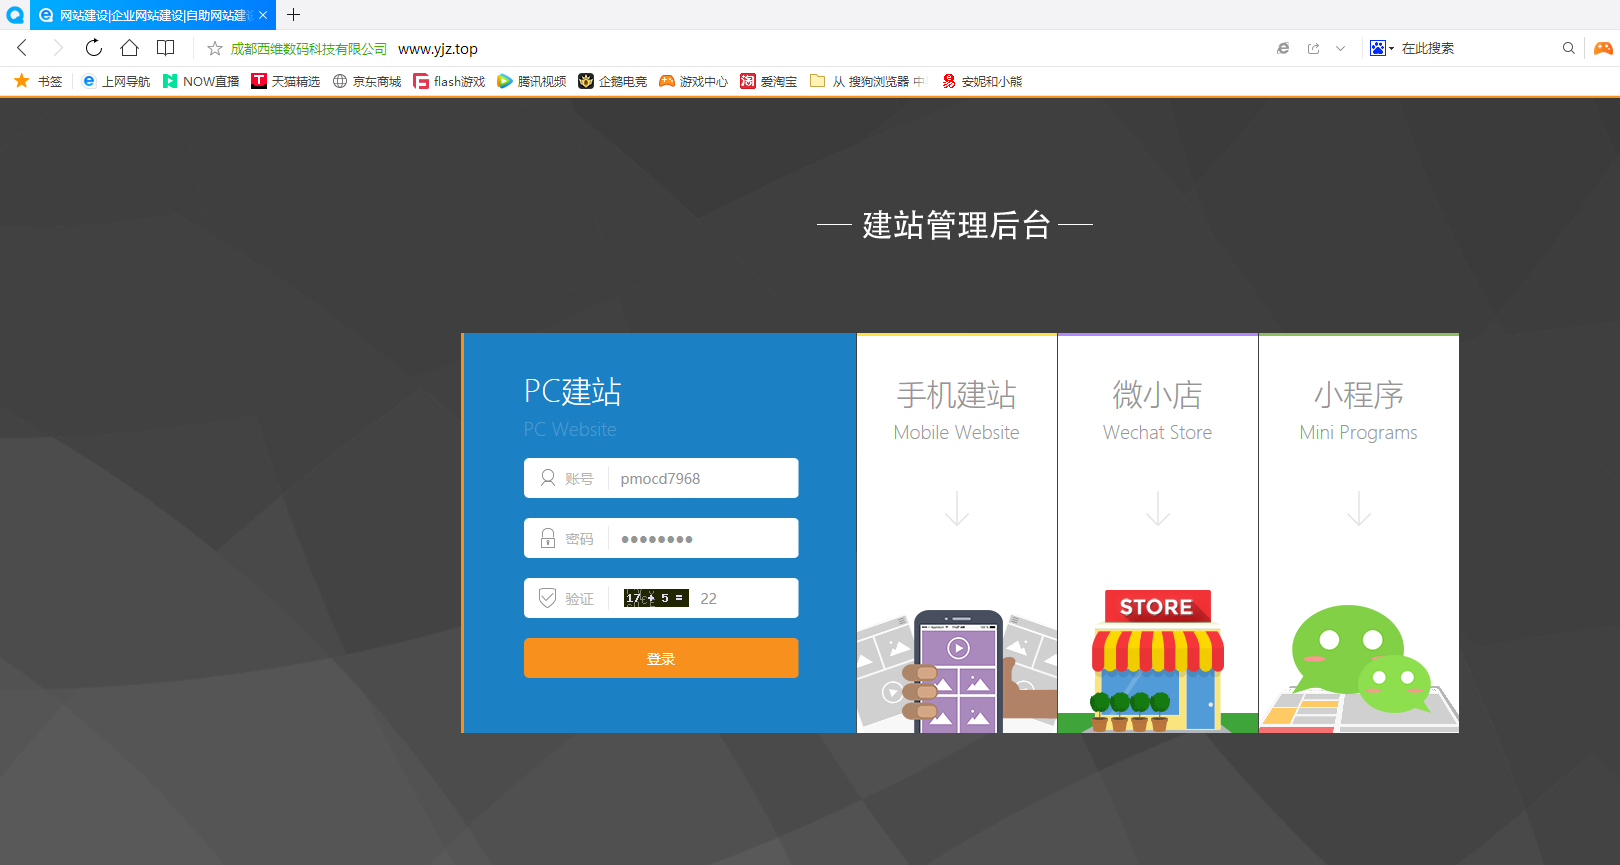Click the user icon in account field
The height and width of the screenshot is (865, 1620).
click(548, 478)
